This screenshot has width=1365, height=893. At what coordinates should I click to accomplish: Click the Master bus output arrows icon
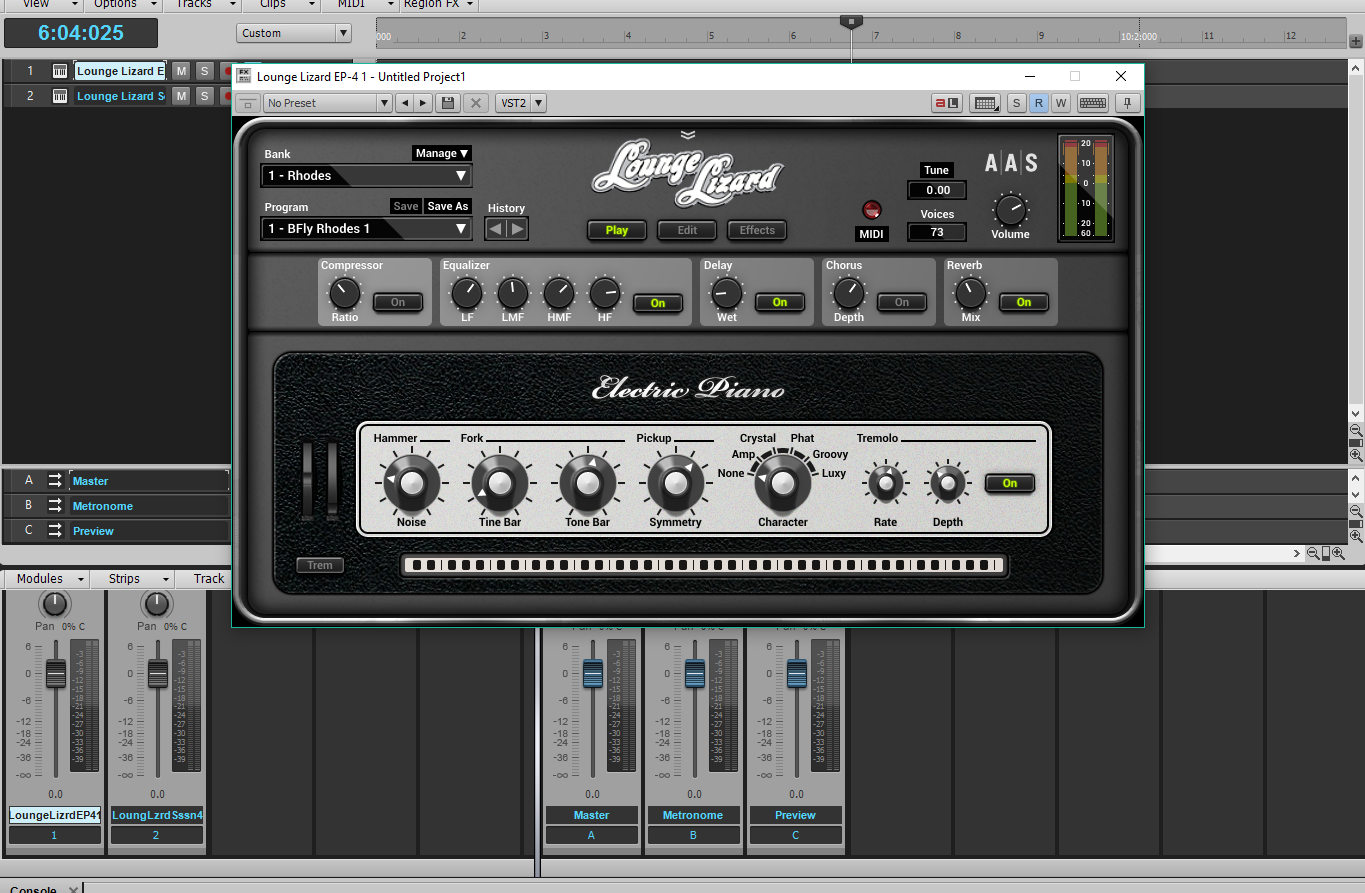tap(55, 481)
